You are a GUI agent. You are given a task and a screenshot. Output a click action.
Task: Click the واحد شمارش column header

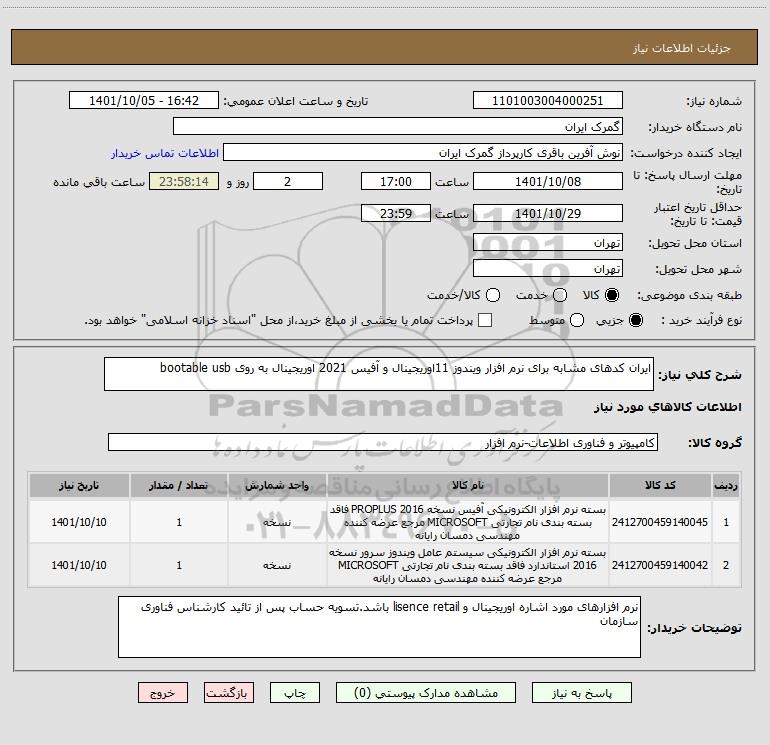tap(277, 486)
